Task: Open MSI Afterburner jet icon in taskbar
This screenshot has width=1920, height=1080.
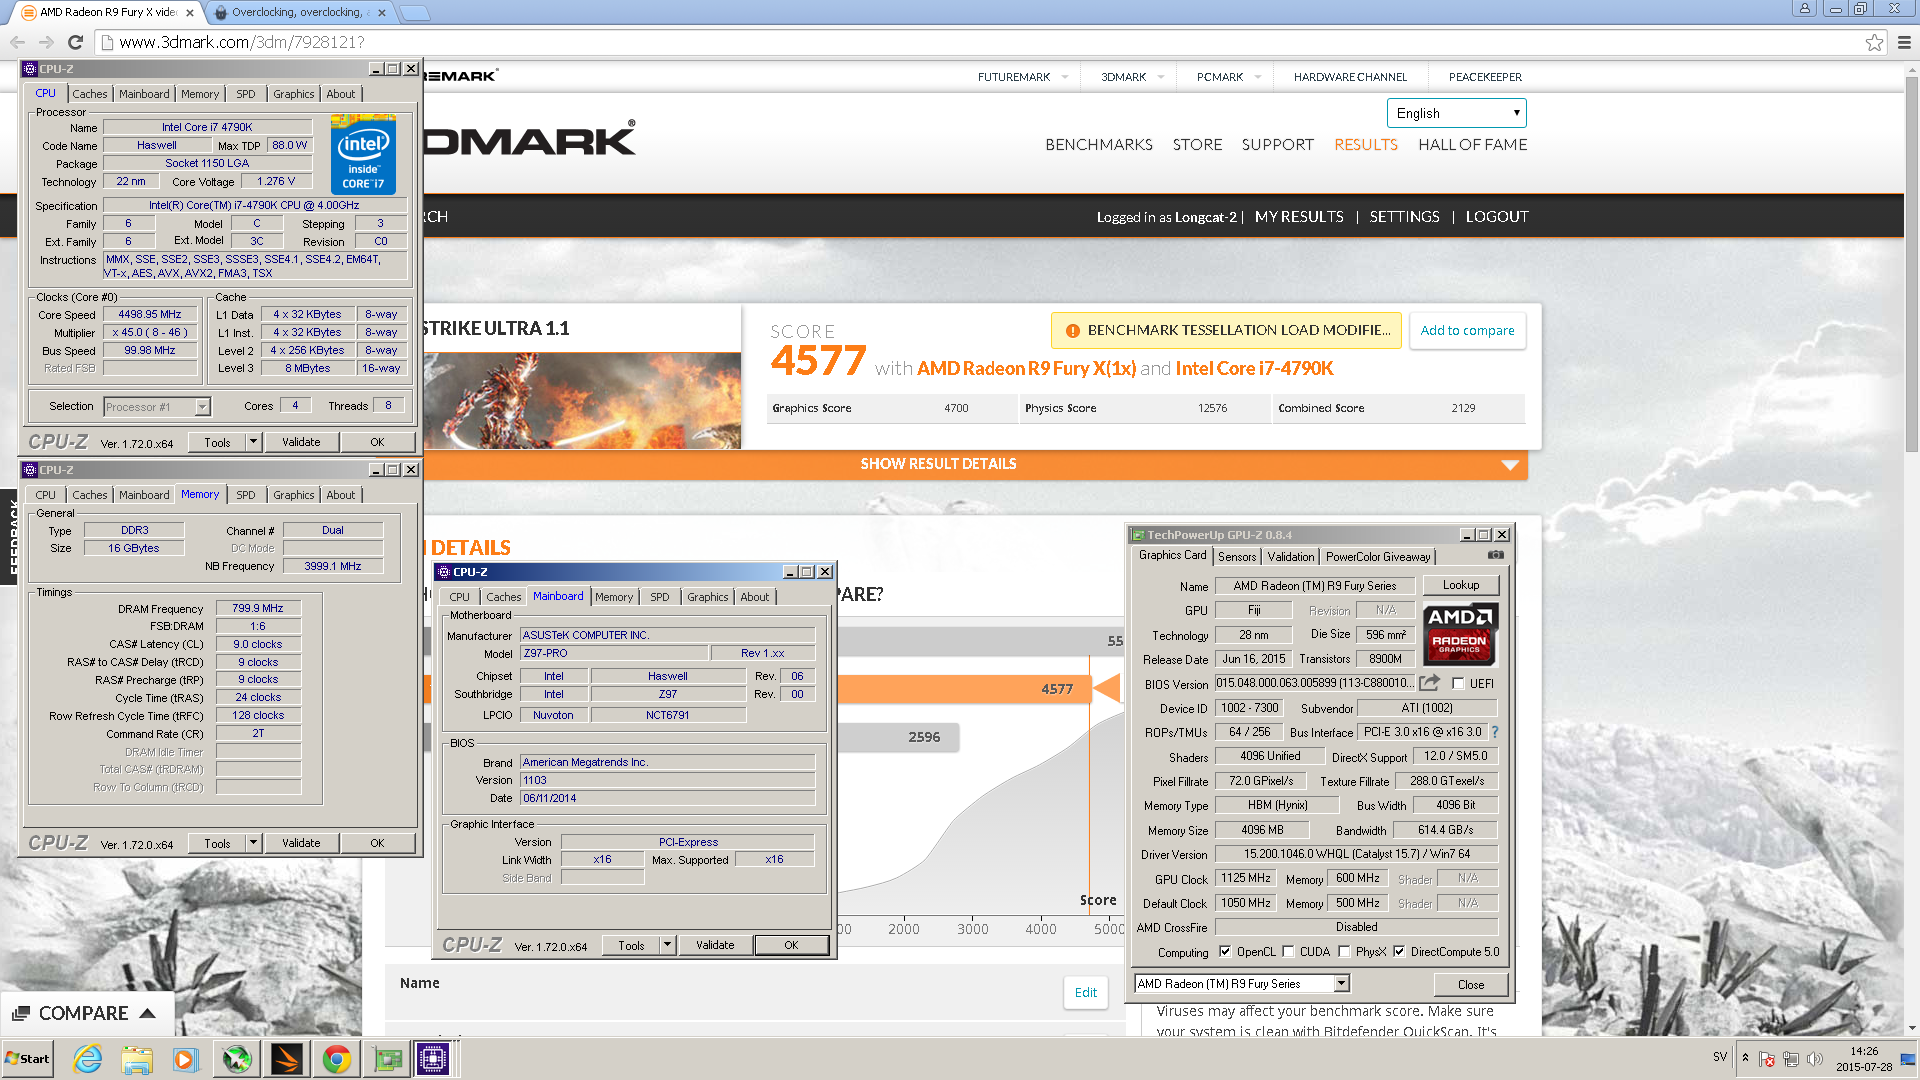Action: 237,1059
